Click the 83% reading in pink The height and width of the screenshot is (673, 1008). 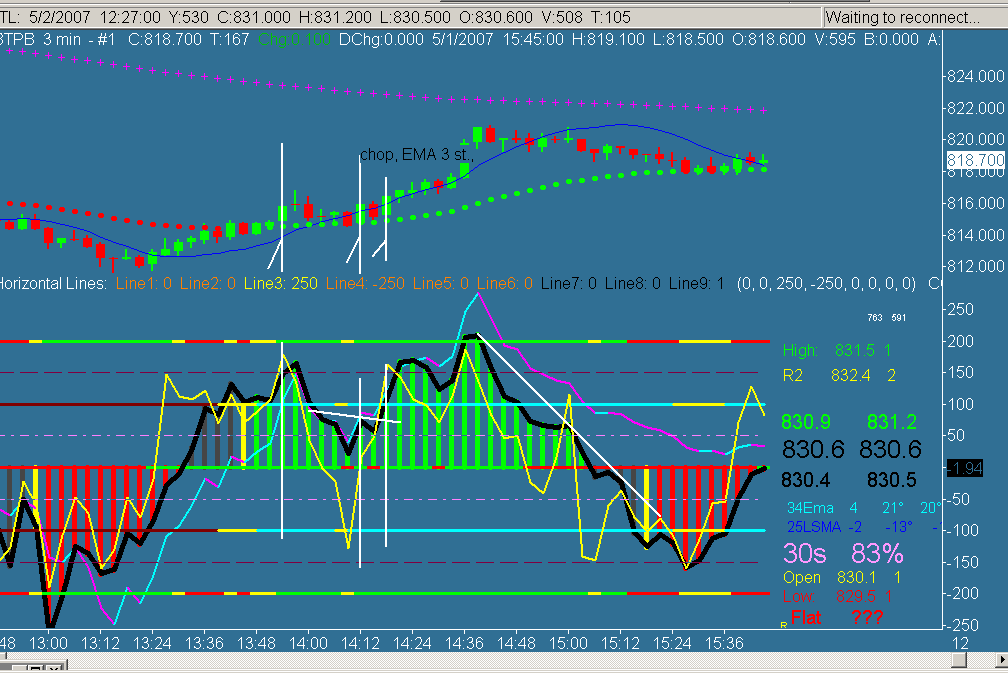tap(878, 553)
